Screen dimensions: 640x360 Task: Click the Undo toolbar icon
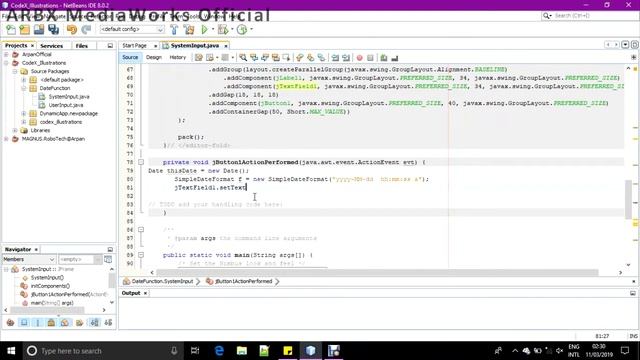72,29
